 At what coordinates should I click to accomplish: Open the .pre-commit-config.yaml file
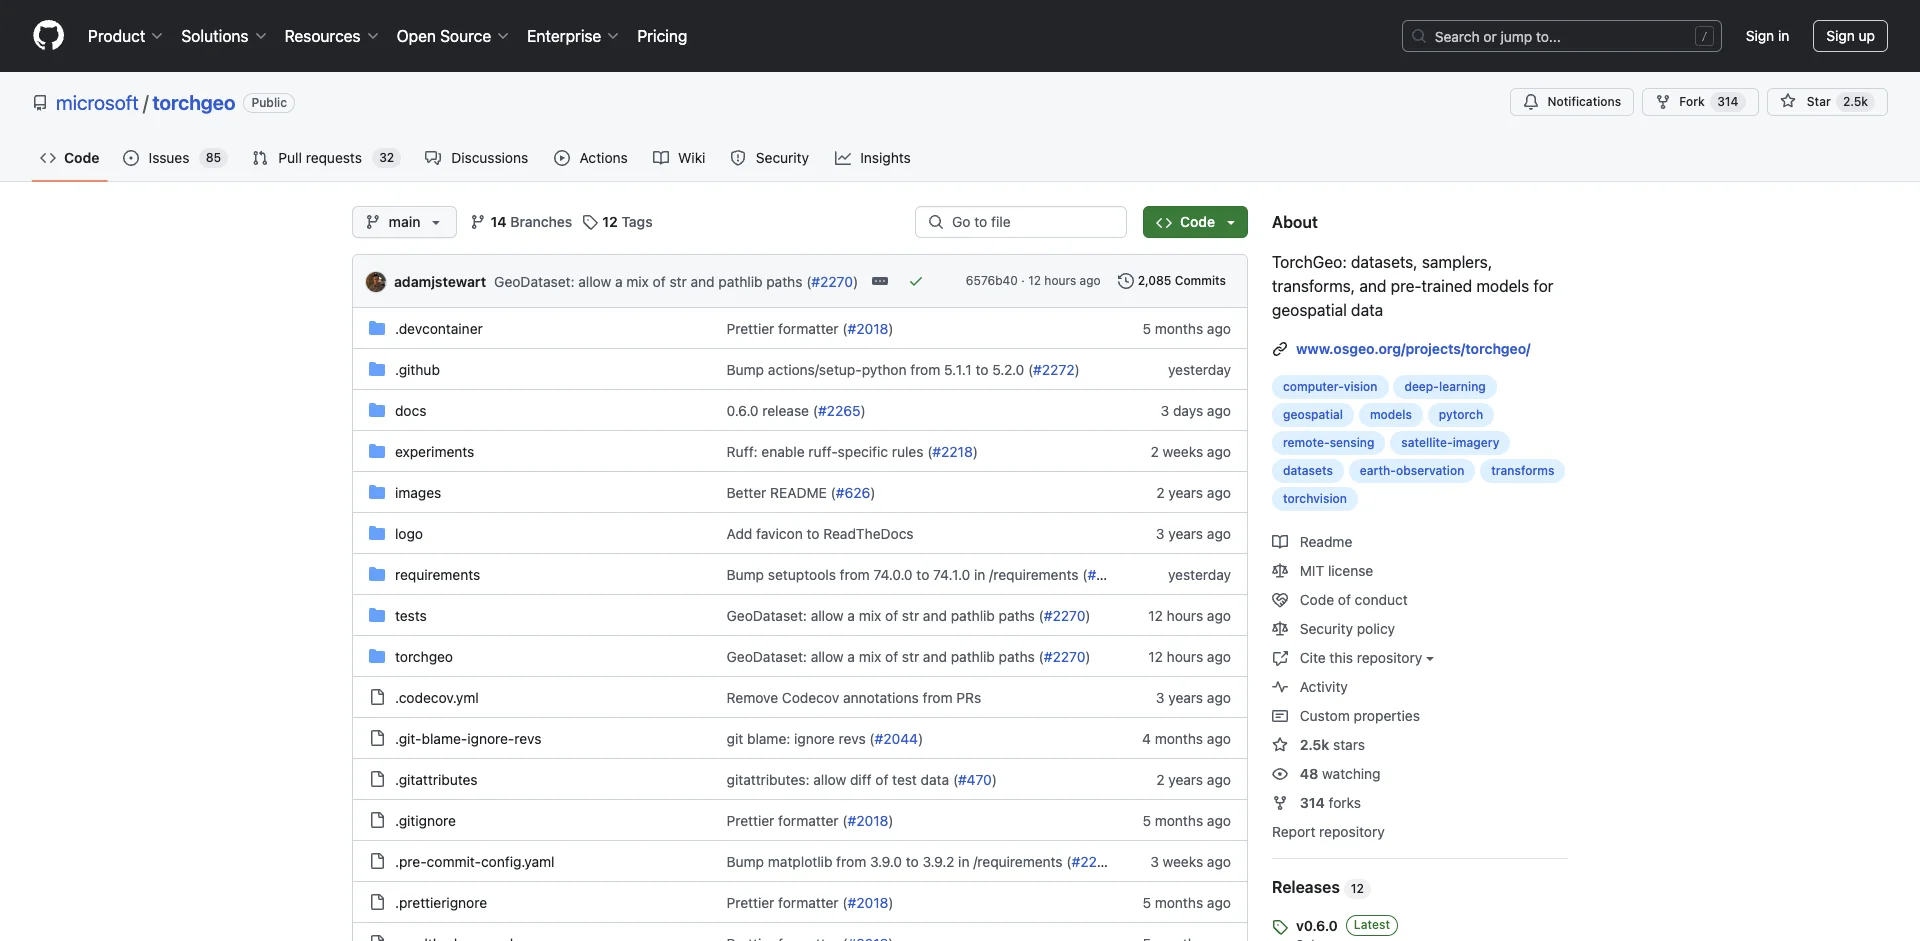point(474,862)
